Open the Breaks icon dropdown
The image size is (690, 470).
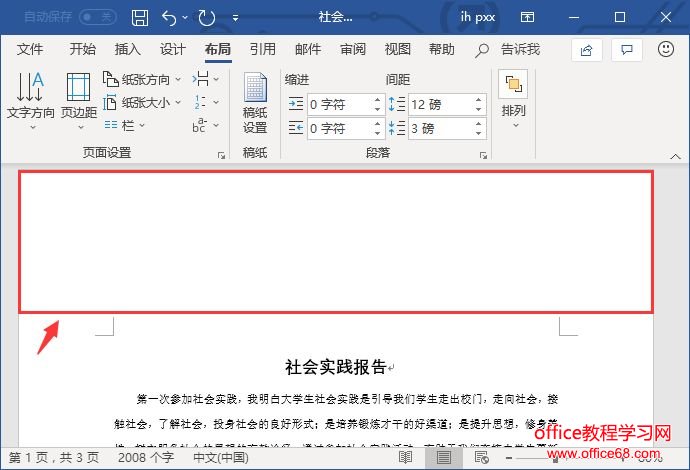(205, 79)
